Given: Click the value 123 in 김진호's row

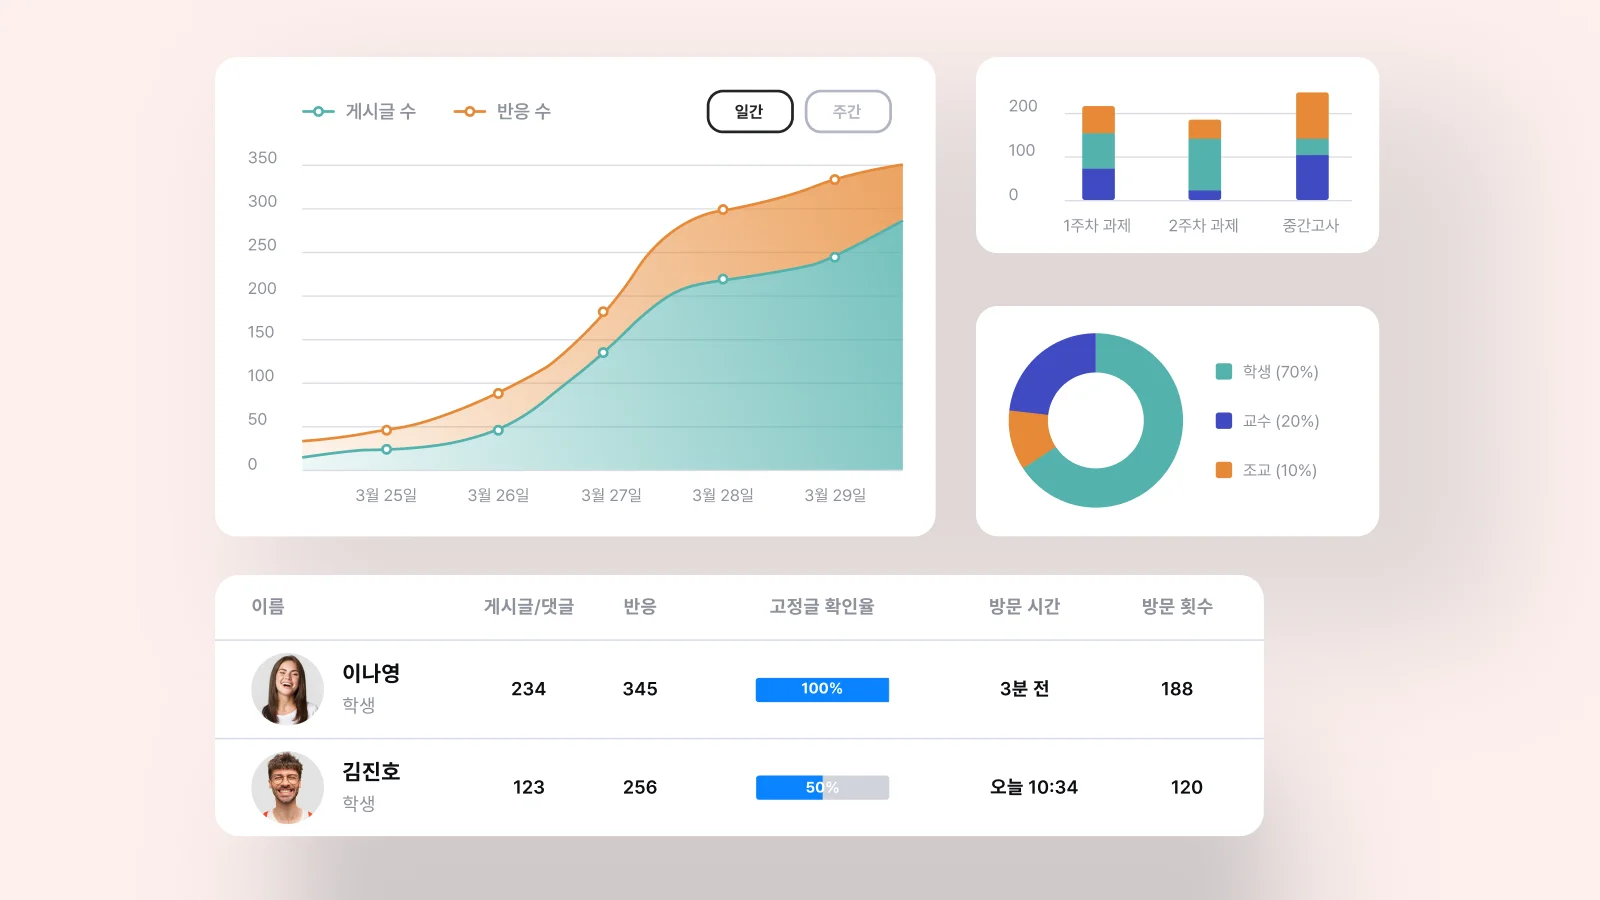Looking at the screenshot, I should pyautogui.click(x=529, y=787).
